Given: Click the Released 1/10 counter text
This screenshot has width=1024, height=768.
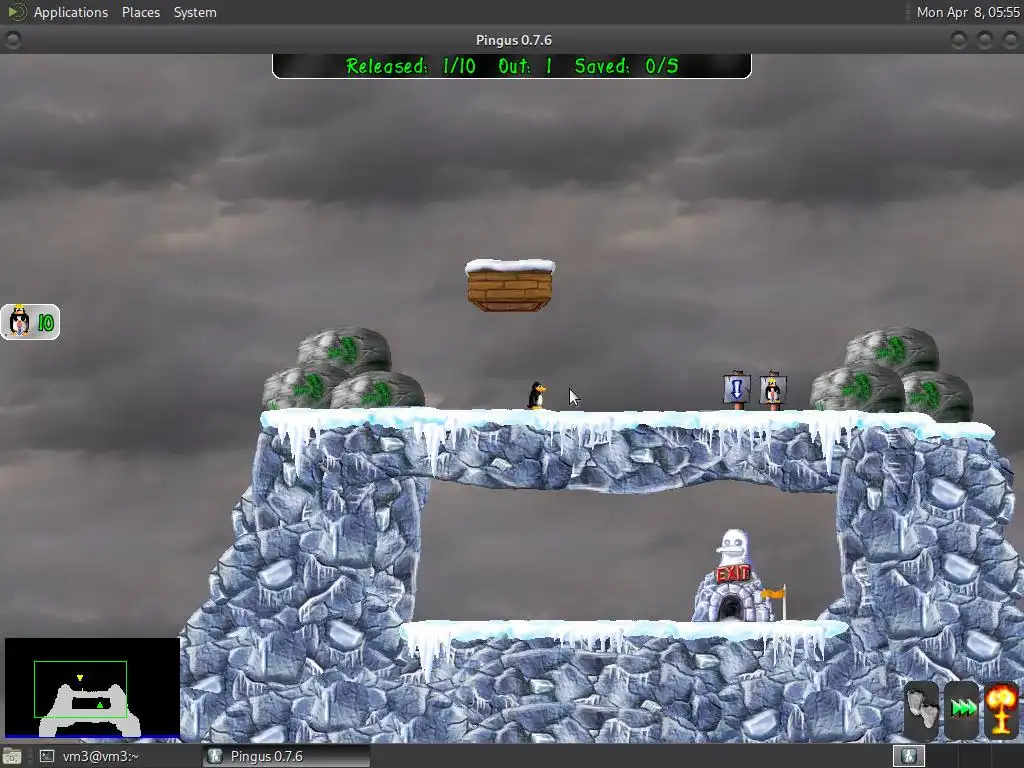Looking at the screenshot, I should coord(410,66).
